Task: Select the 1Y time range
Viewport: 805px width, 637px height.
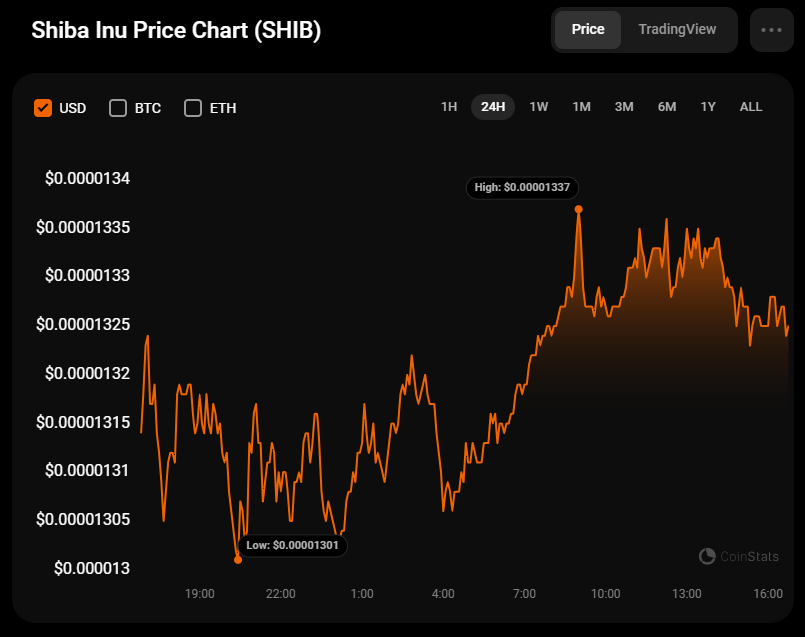Action: (708, 107)
